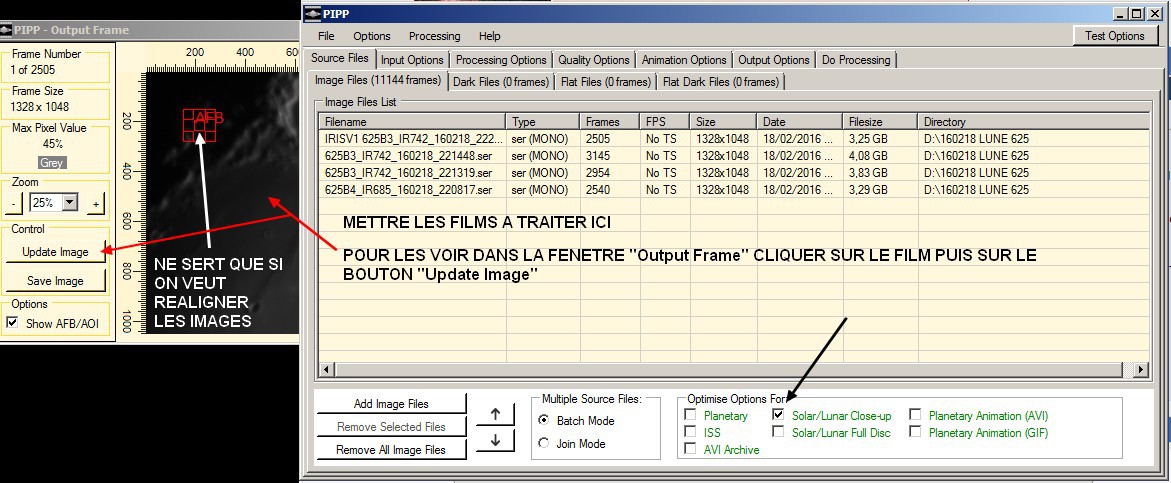Viewport: 1171px width, 483px height.
Task: Switch to Processing Options tab
Action: [x=501, y=60]
